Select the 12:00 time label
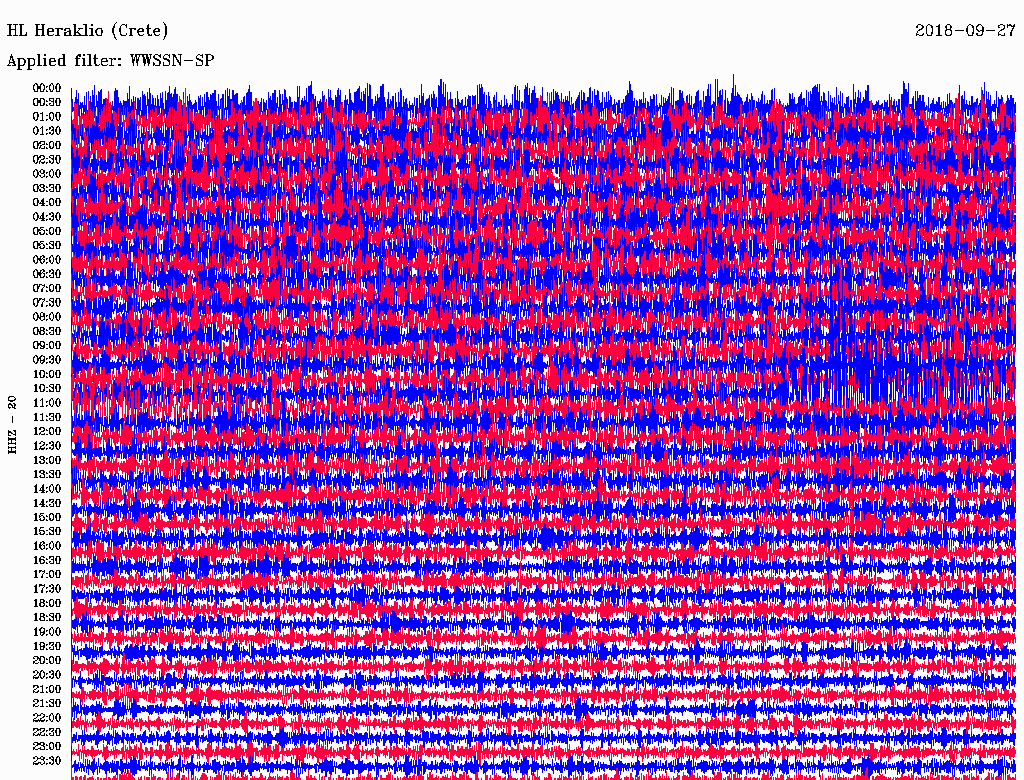This screenshot has height=780, width=1024. (46, 431)
